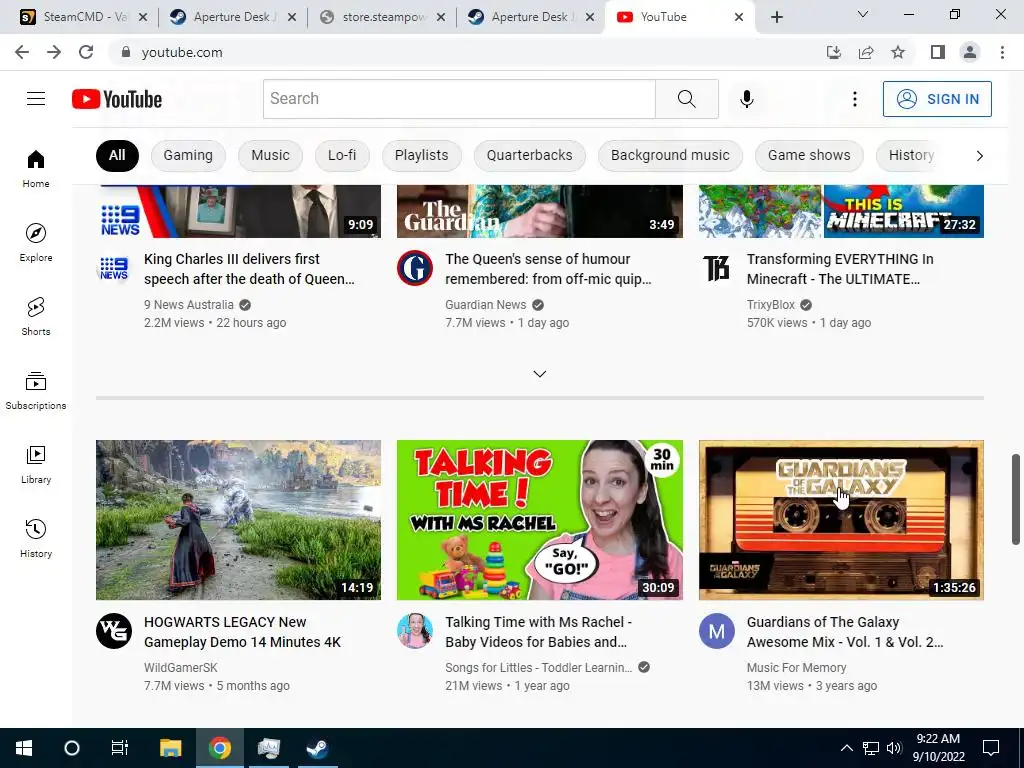Image resolution: width=1024 pixels, height=768 pixels.
Task: Open 9 News Australia channel avatar
Action: tap(114, 268)
